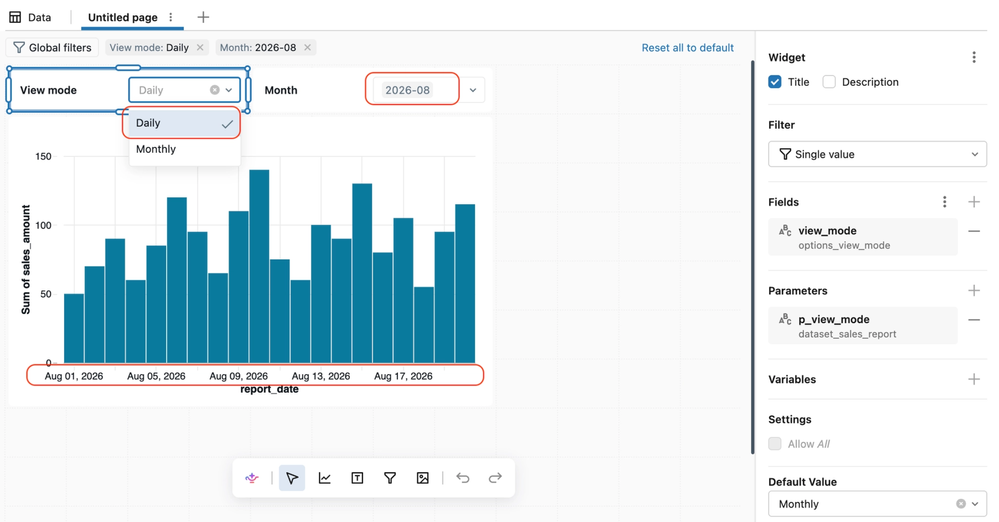Clear the View mode dropdown value
Image resolution: width=999 pixels, height=522 pixels.
tap(215, 90)
